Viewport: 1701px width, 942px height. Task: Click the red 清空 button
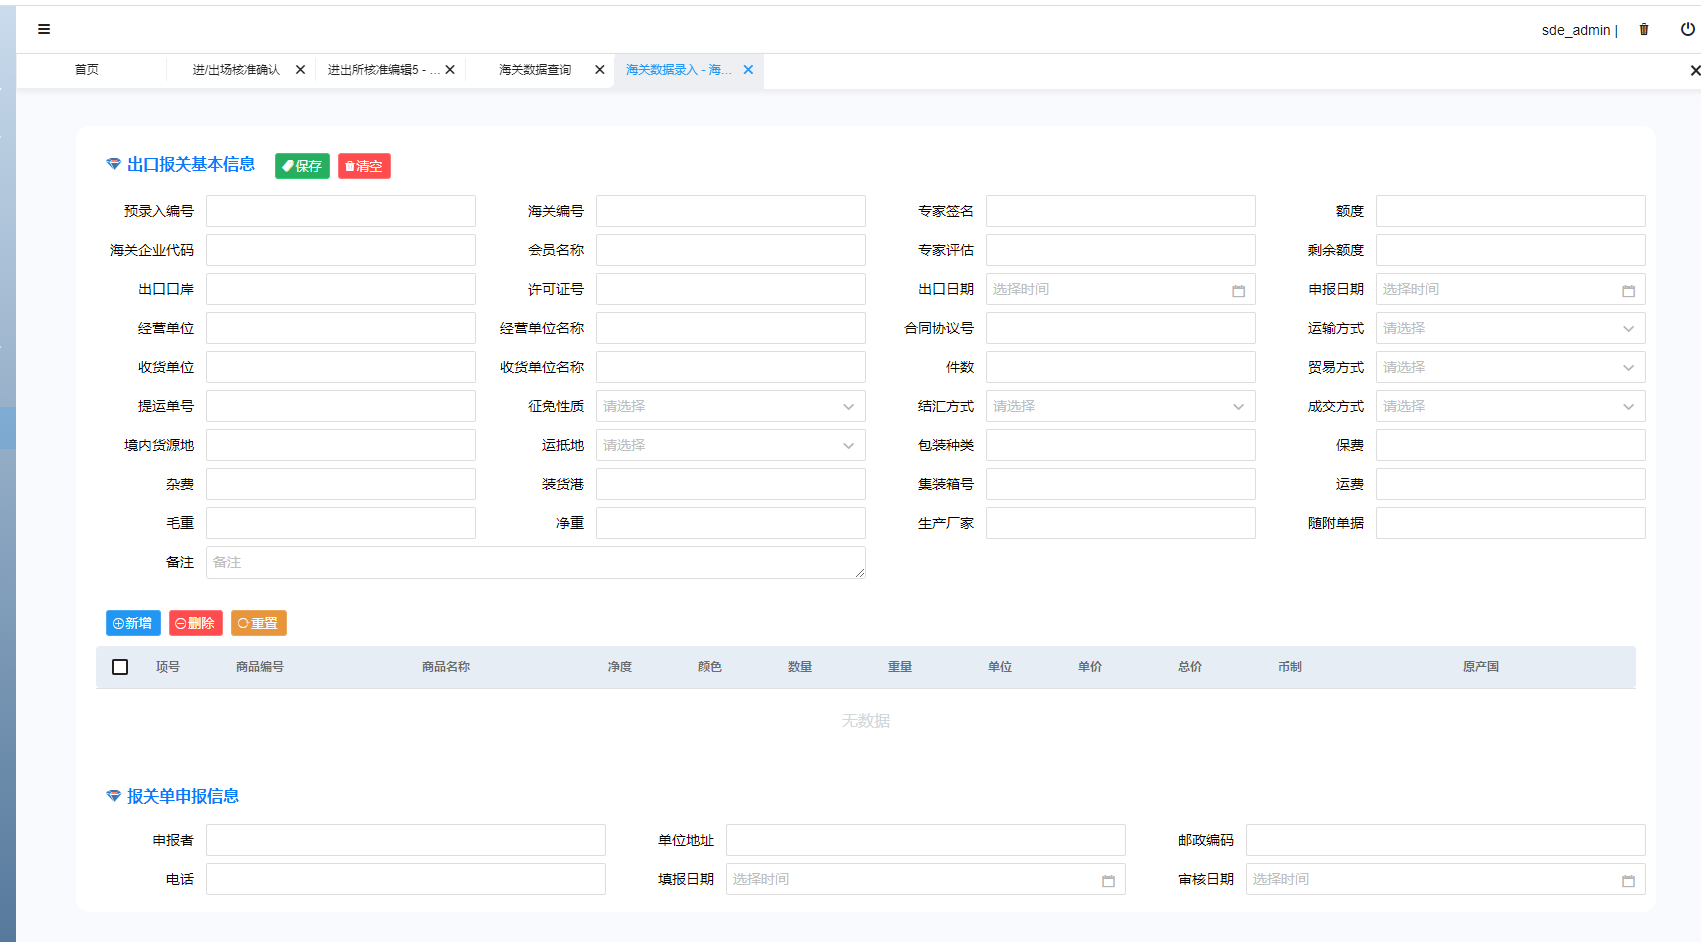tap(364, 166)
